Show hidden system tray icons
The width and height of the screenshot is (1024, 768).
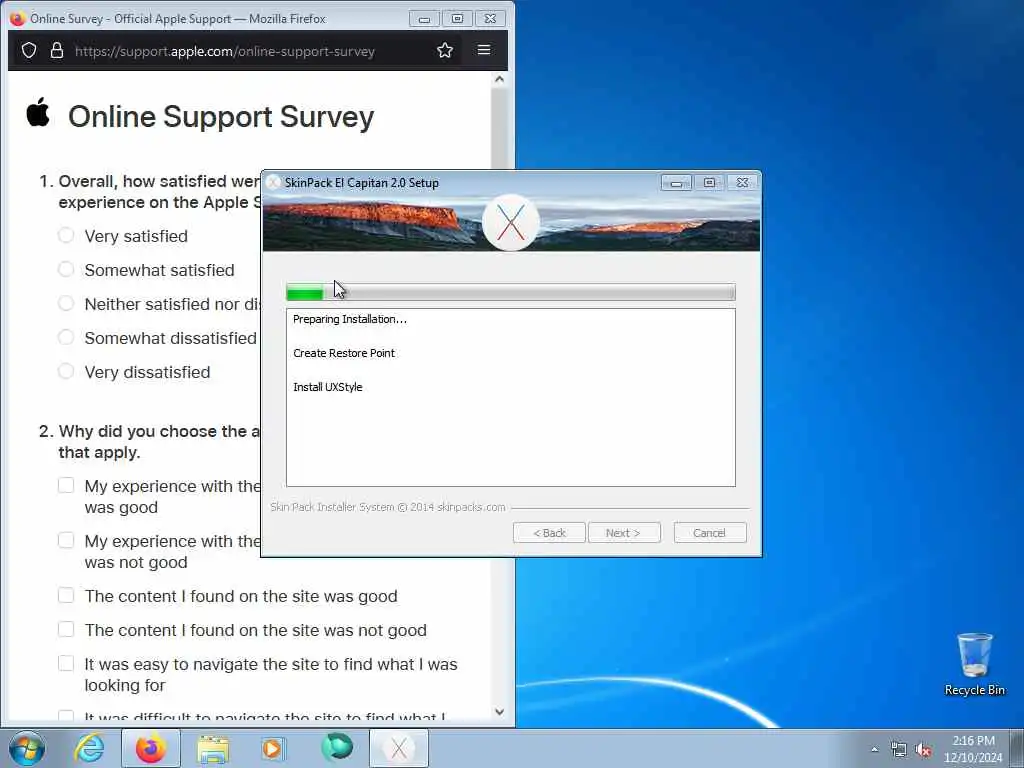coord(874,750)
